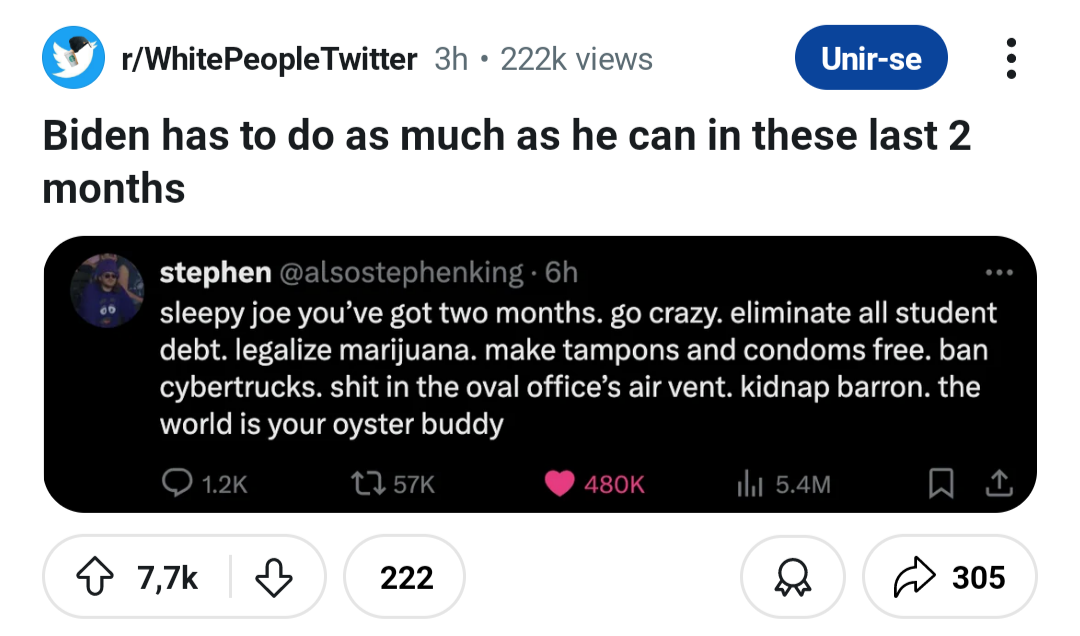The height and width of the screenshot is (636, 1080).
Task: Open the embedded tweet image text
Action: (580, 369)
